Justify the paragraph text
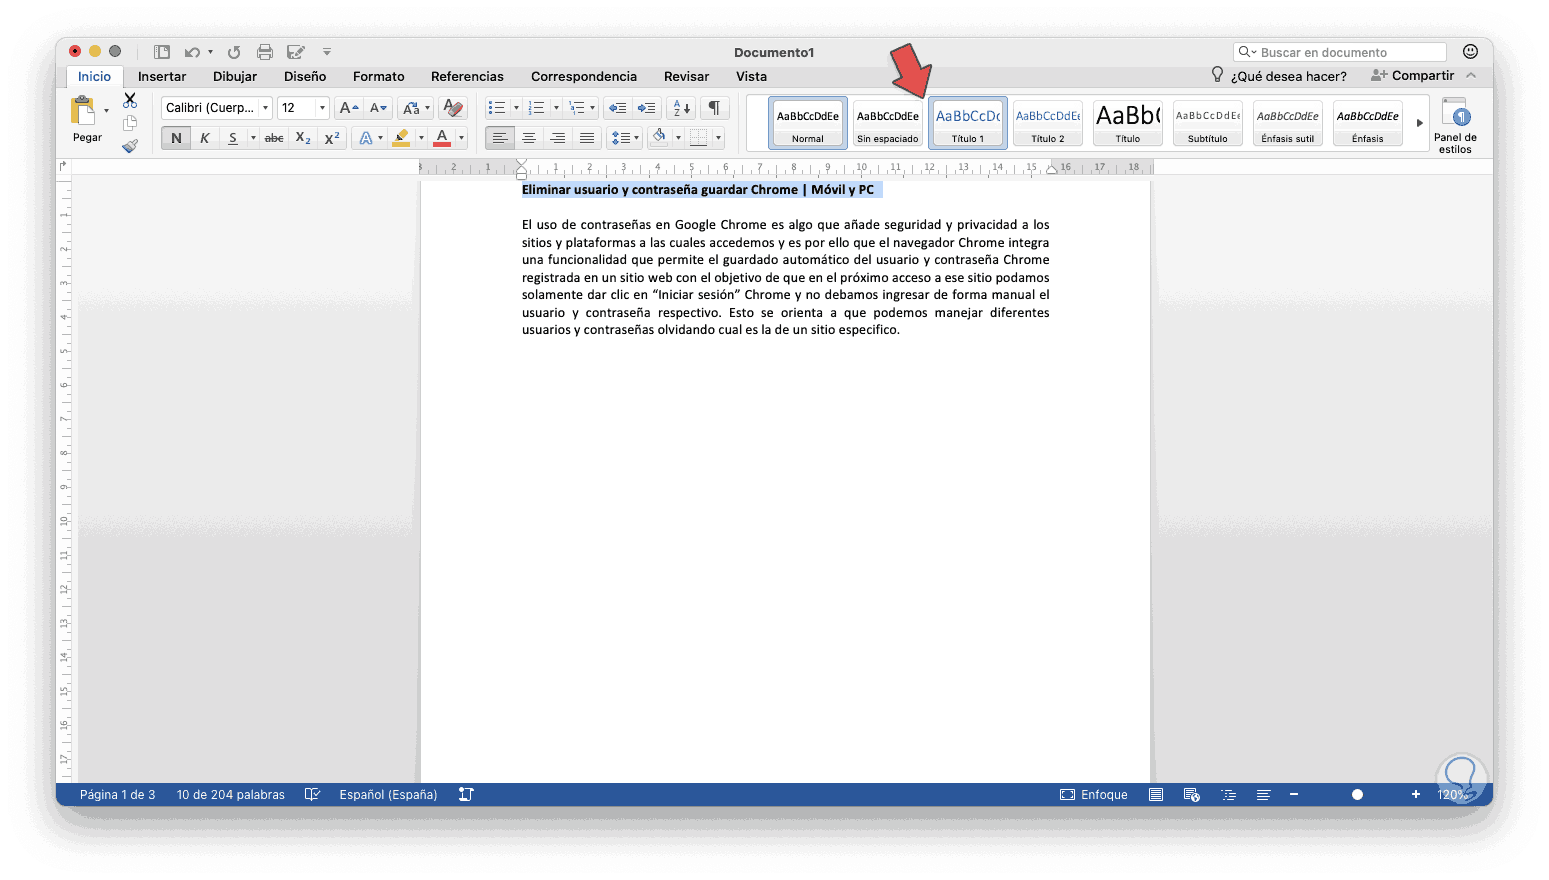The height and width of the screenshot is (880, 1549). pyautogui.click(x=587, y=138)
